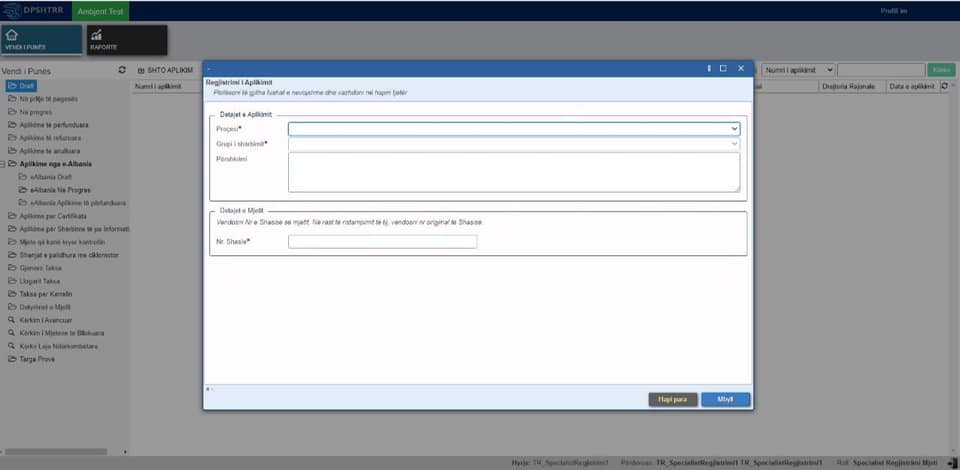
Task: Click the grid refresh icon beside Data e aplikimit
Action: (x=944, y=87)
